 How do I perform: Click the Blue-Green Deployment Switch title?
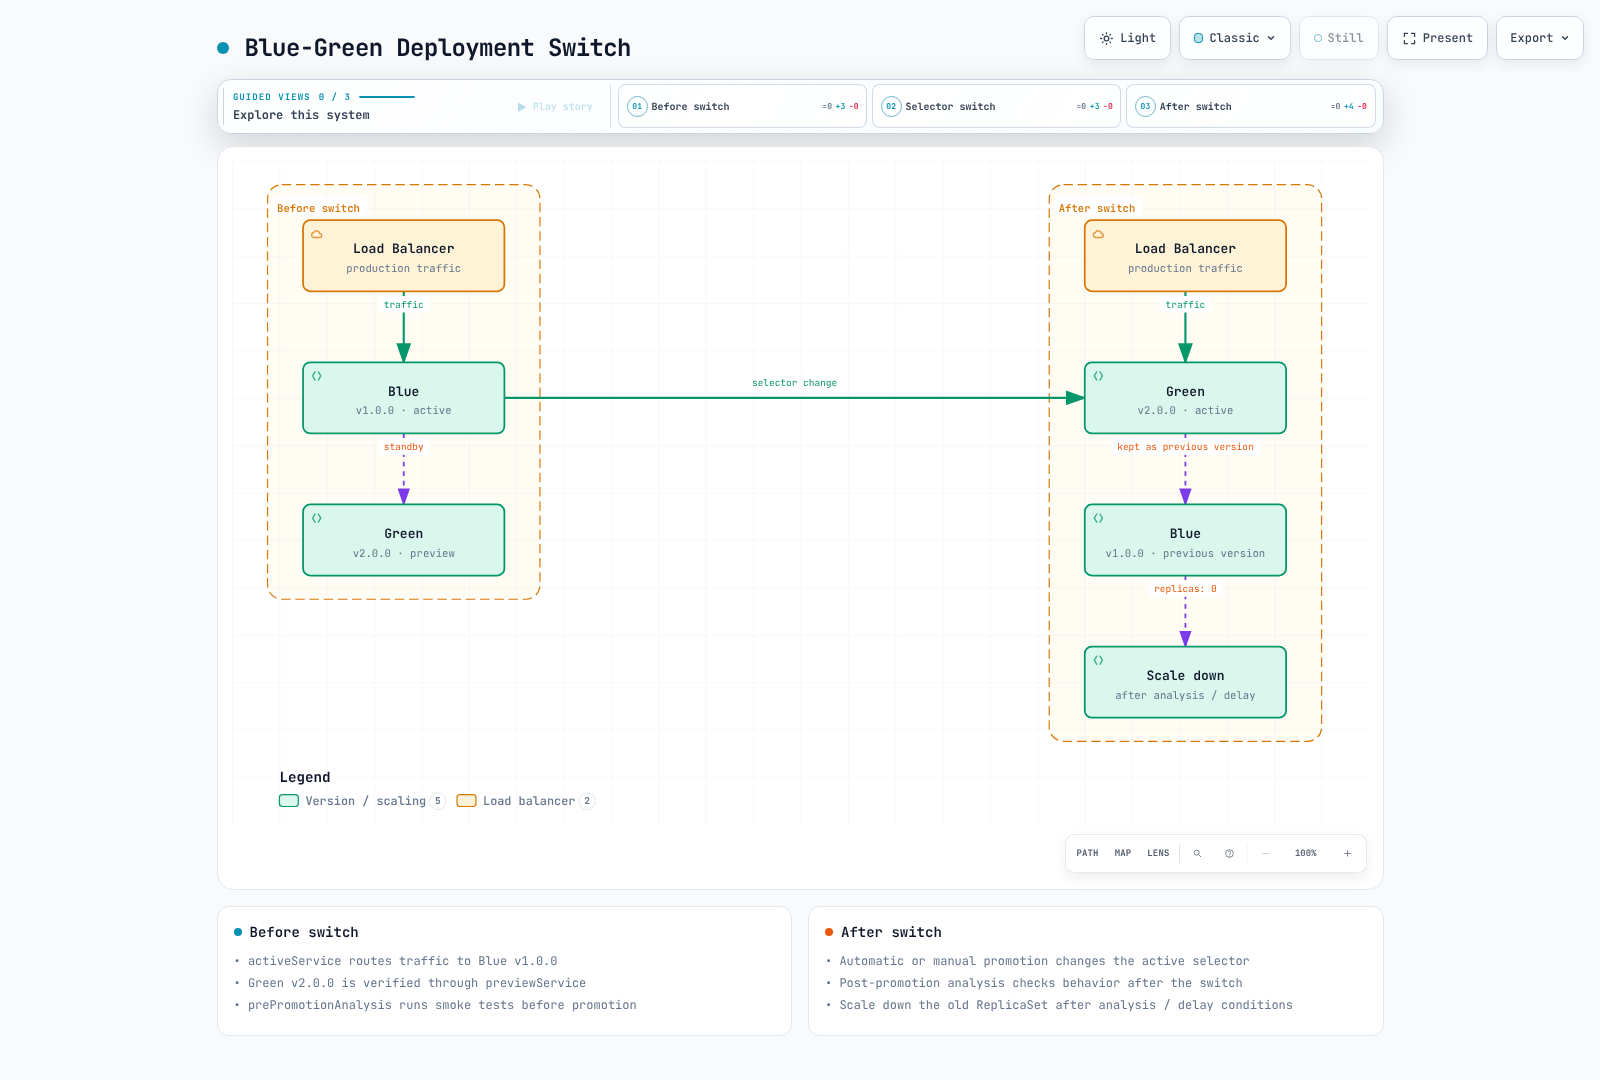pyautogui.click(x=438, y=48)
